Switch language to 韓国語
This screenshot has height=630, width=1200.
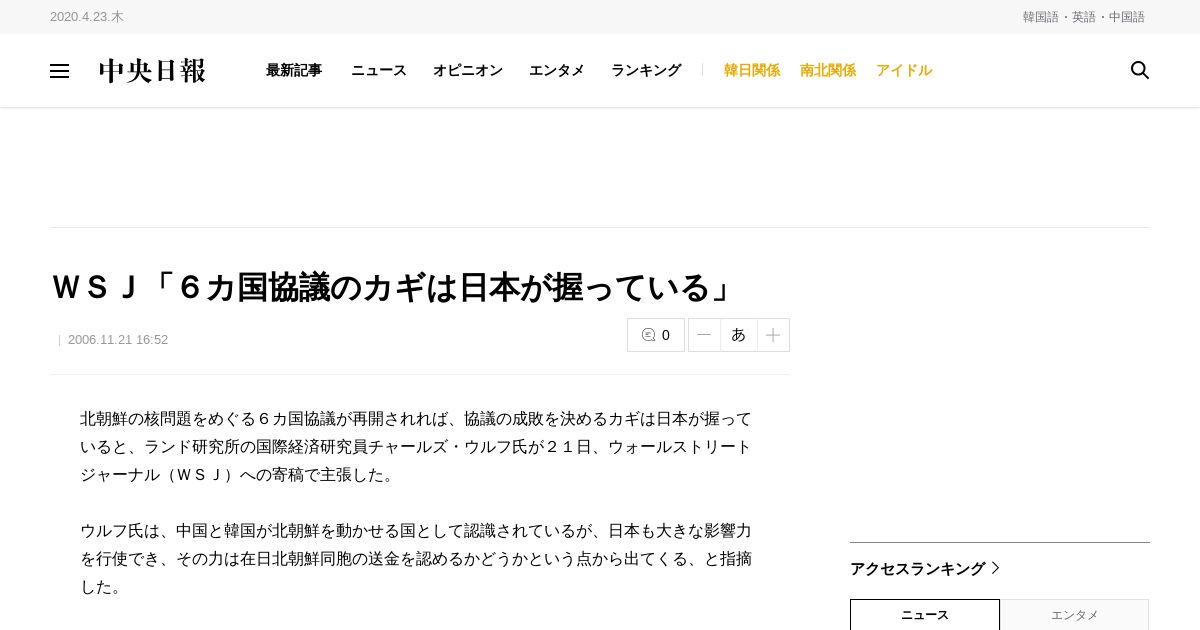(x=1041, y=17)
